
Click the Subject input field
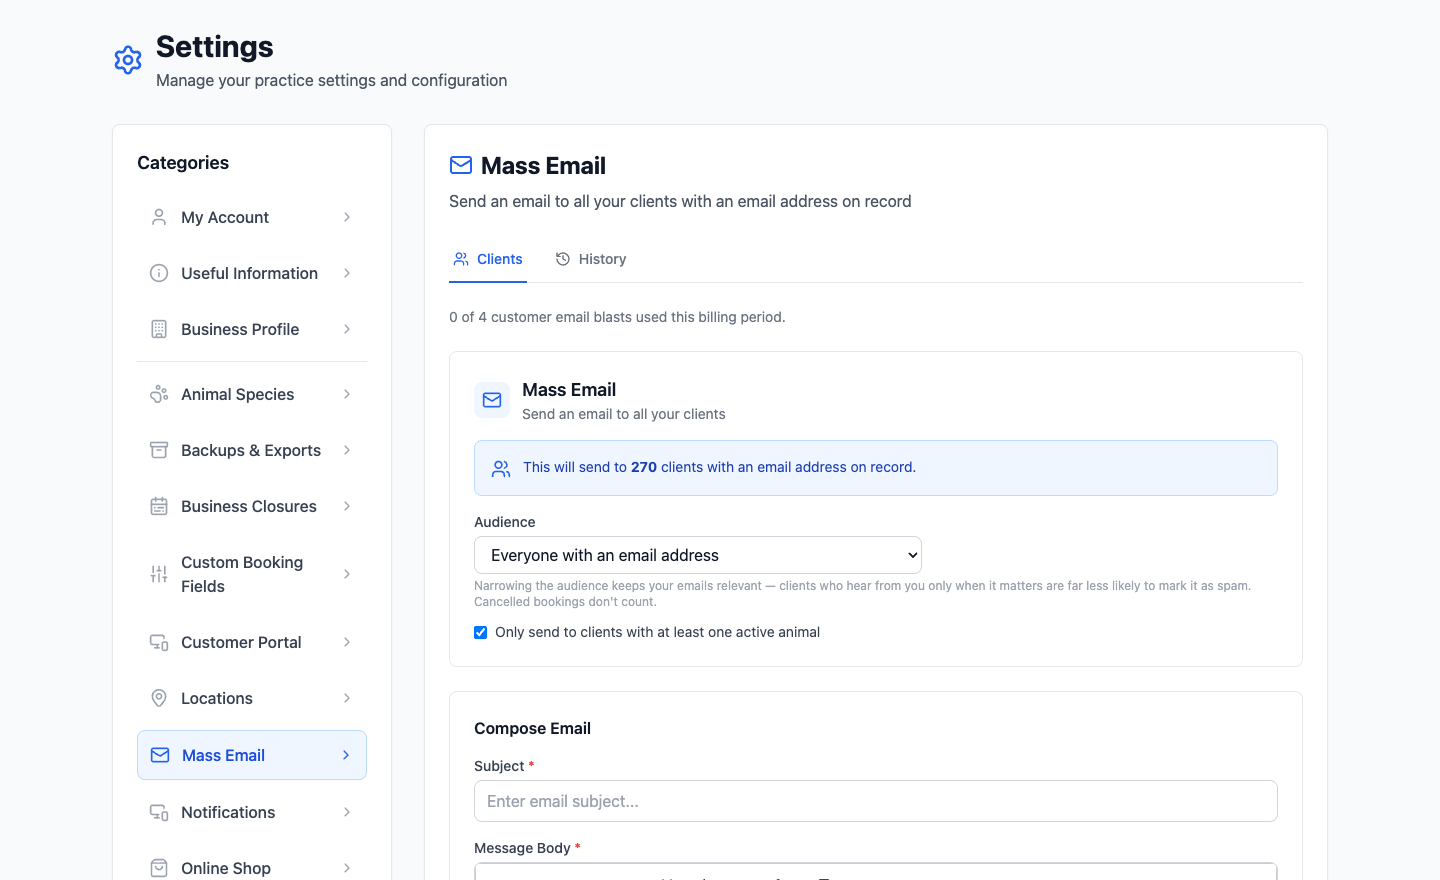pos(876,801)
